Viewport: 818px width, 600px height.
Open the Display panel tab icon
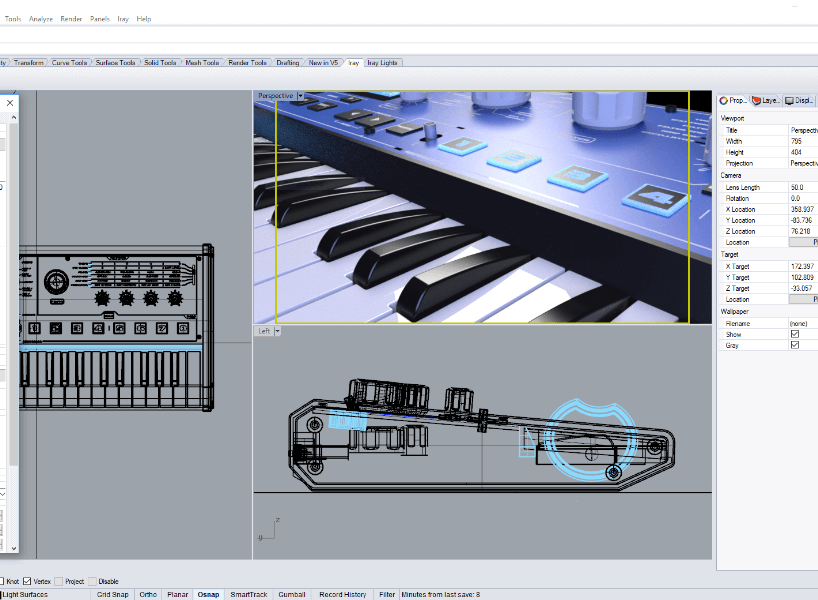coord(789,100)
